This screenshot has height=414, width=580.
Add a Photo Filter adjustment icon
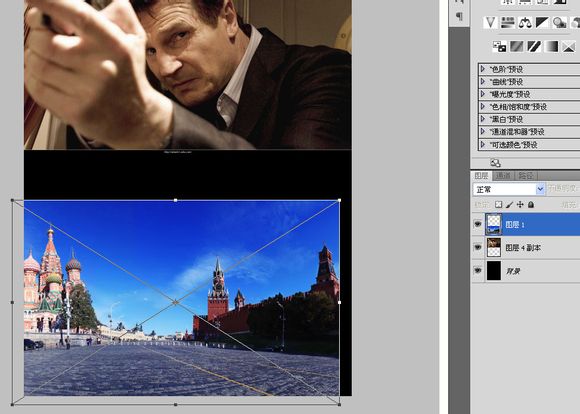click(559, 23)
